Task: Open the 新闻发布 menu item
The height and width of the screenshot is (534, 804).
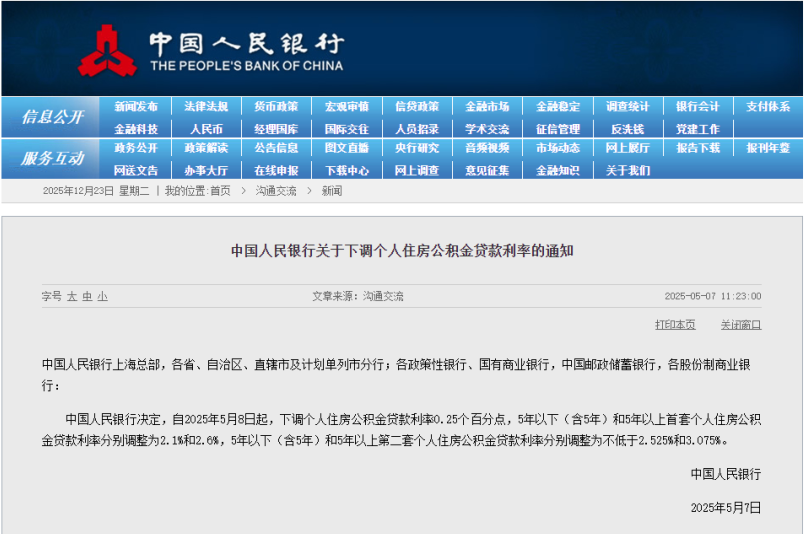Action: coord(136,107)
